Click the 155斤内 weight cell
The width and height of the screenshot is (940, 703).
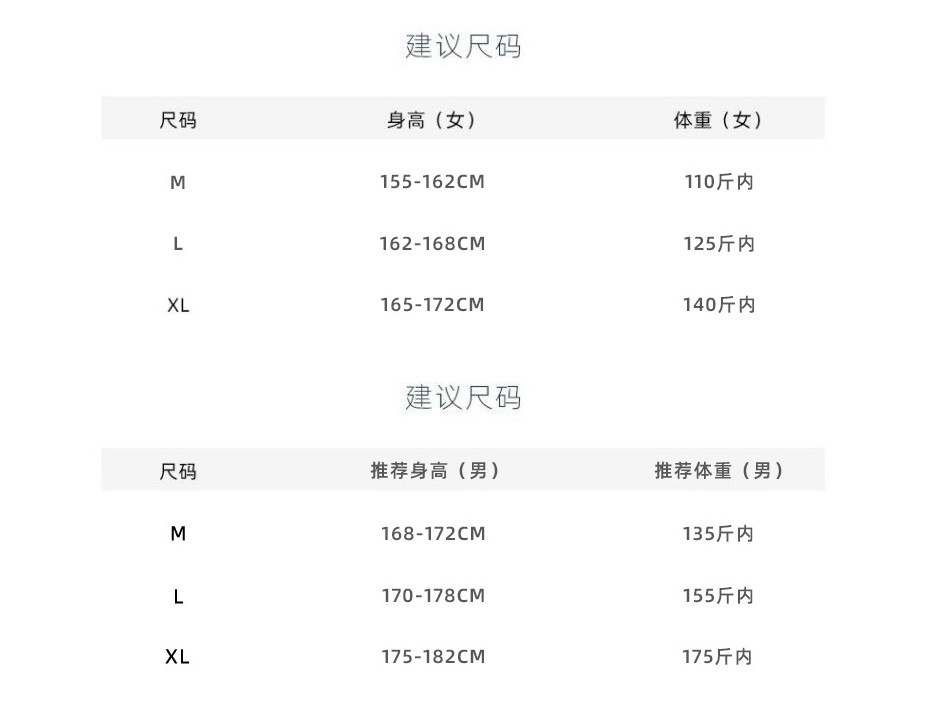[x=718, y=596]
